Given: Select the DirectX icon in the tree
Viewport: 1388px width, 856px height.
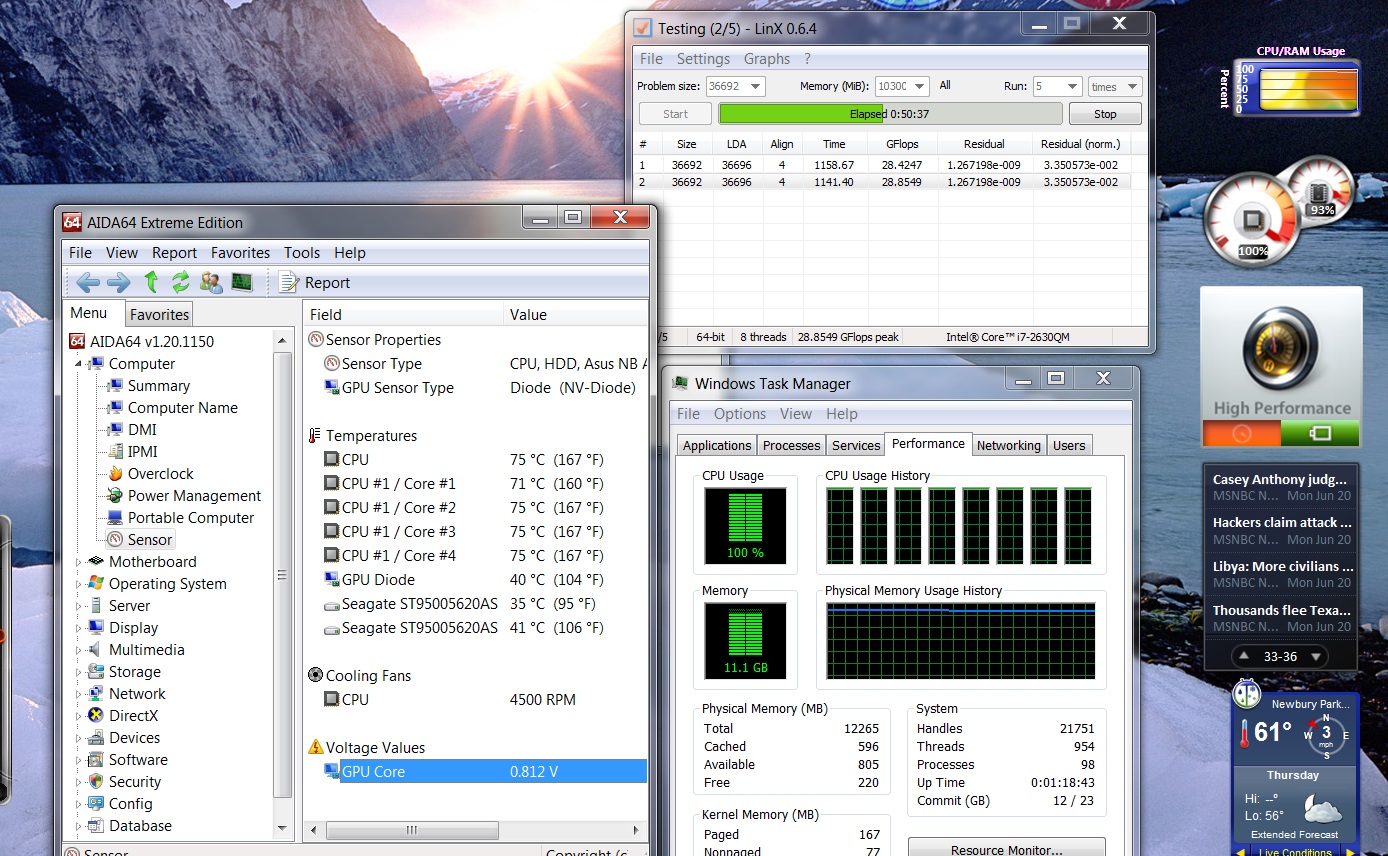Looking at the screenshot, I should [96, 716].
